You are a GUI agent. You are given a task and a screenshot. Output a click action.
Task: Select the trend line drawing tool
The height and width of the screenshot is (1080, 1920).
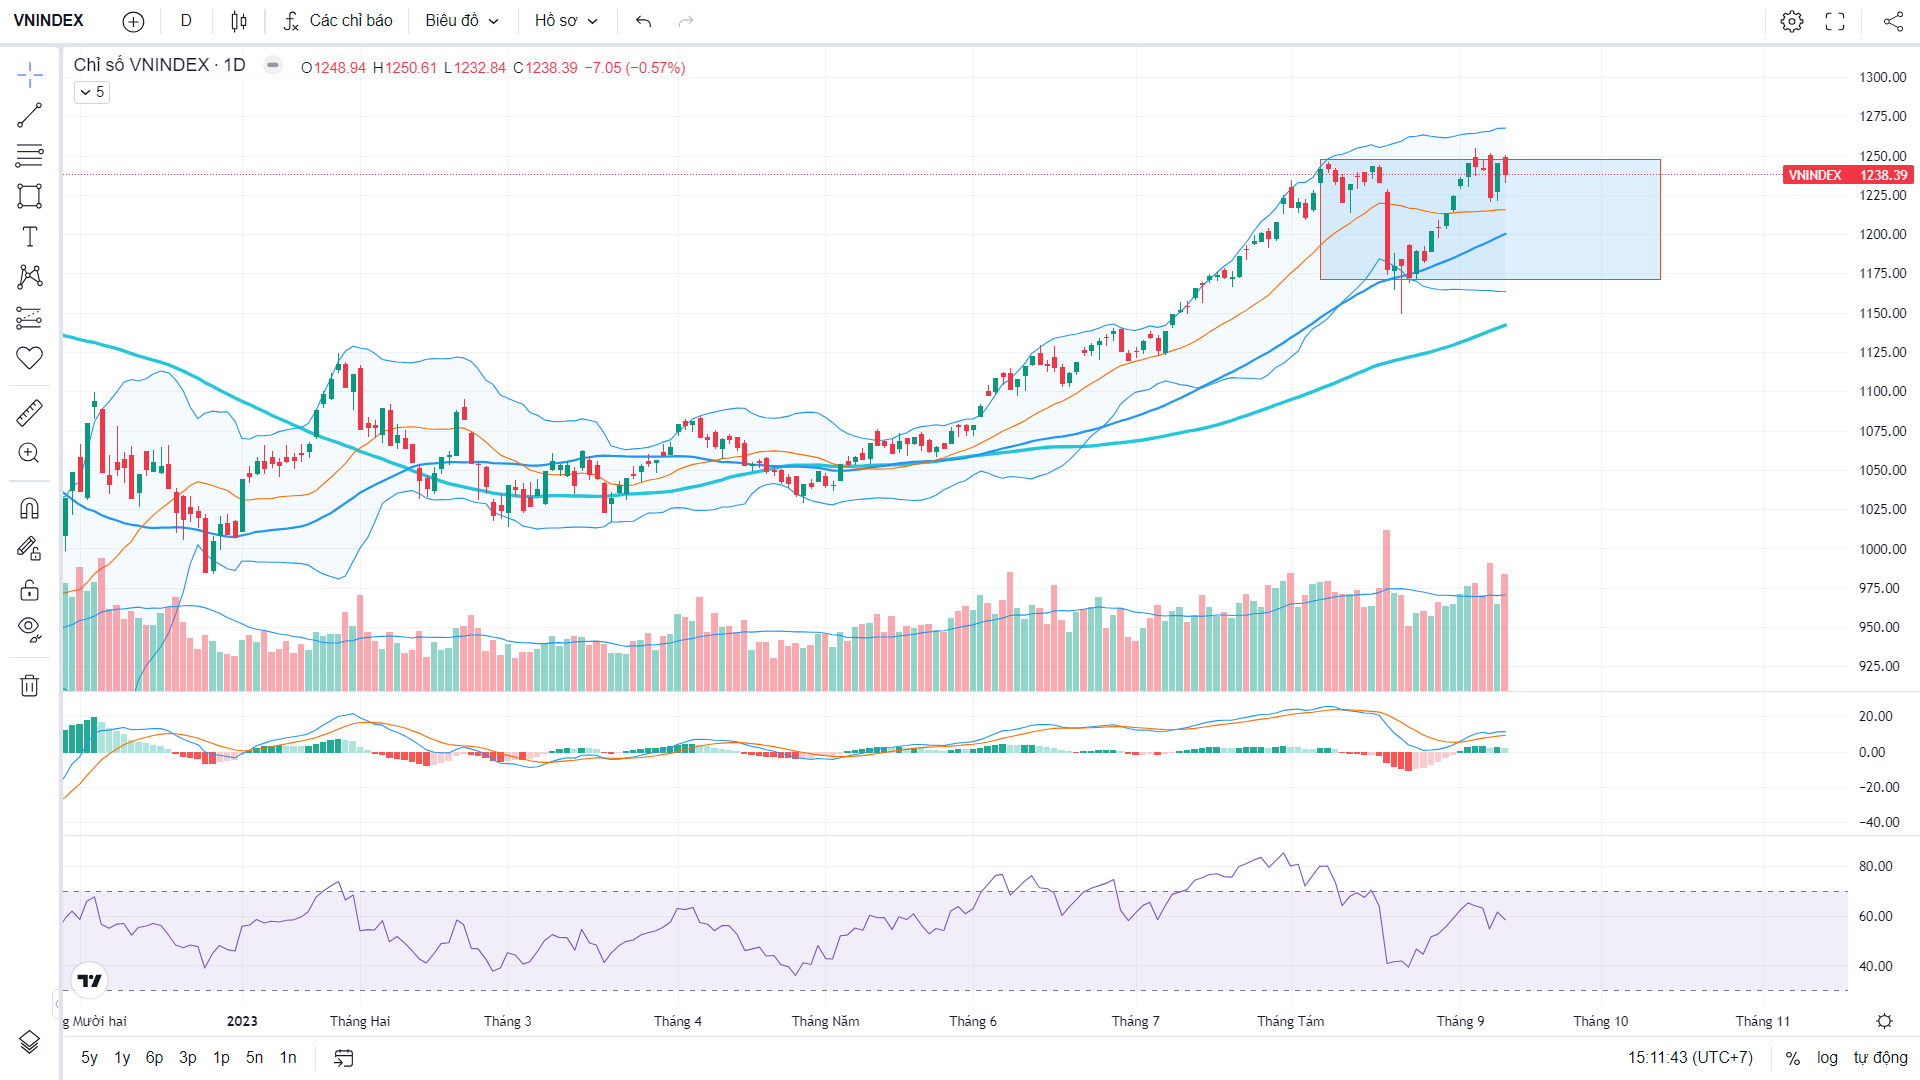30,115
